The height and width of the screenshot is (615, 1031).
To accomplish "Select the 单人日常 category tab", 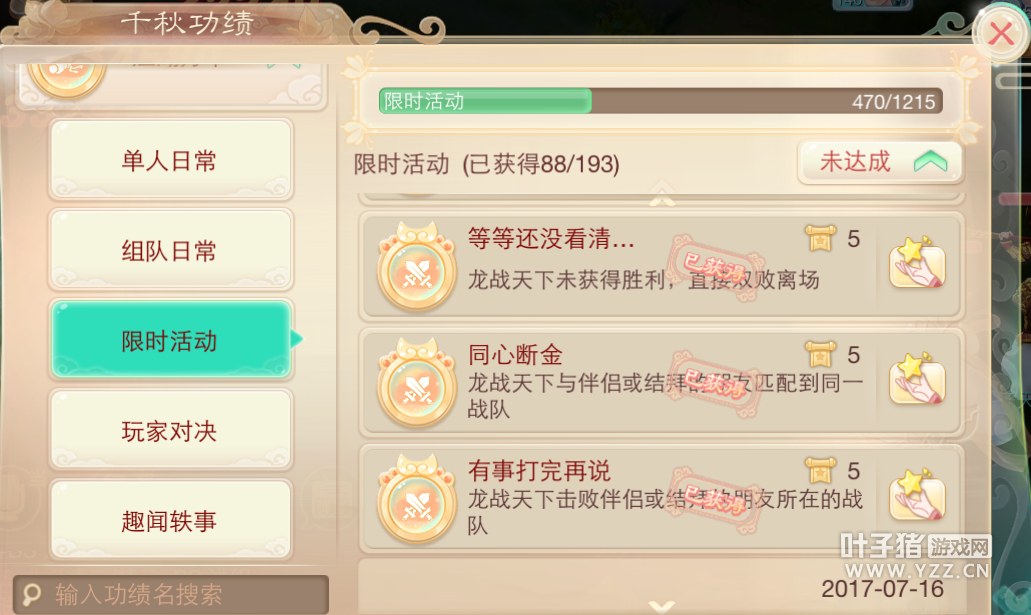I will tap(170, 160).
